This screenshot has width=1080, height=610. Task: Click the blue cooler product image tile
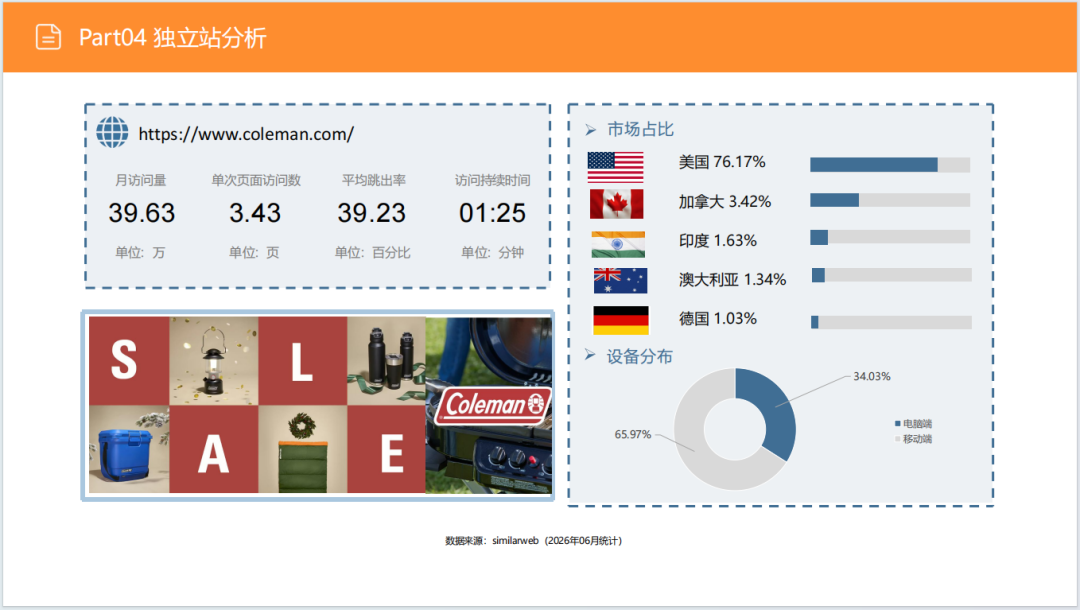click(x=129, y=449)
